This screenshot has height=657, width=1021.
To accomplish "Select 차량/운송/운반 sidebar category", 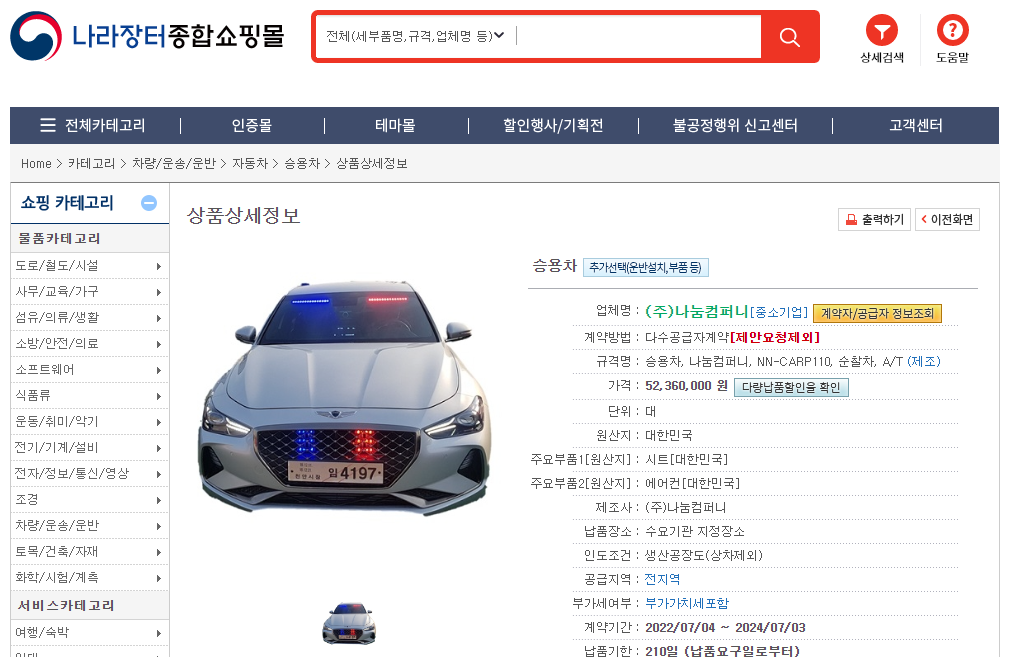I will click(57, 525).
